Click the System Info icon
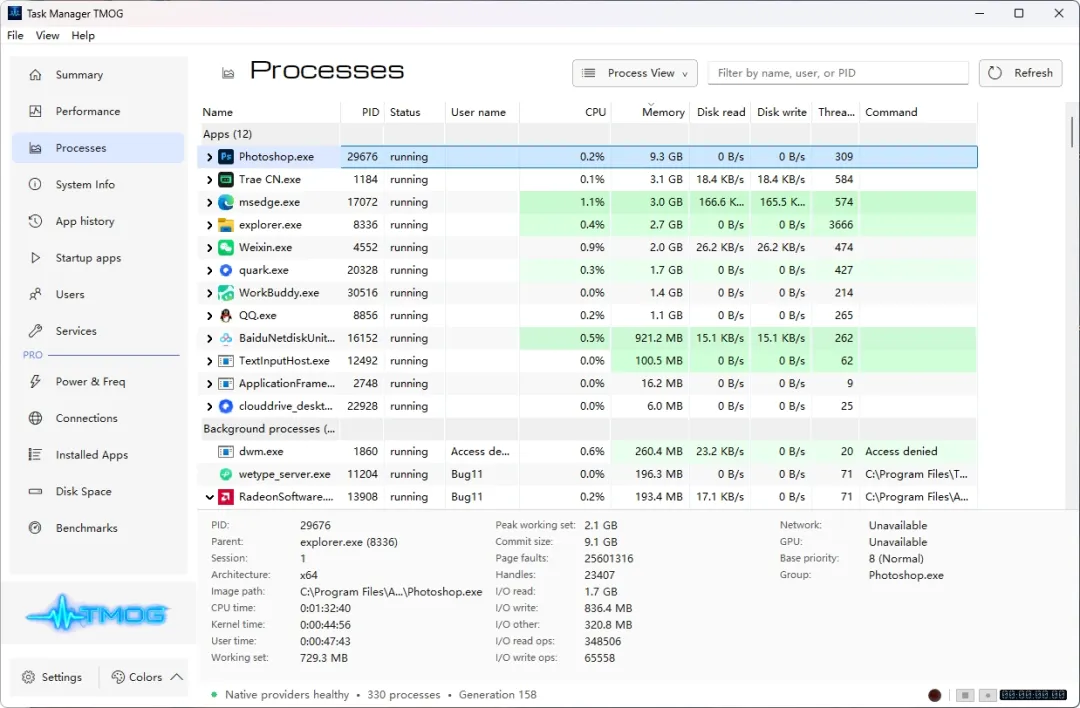This screenshot has height=708, width=1080. pyautogui.click(x=35, y=184)
